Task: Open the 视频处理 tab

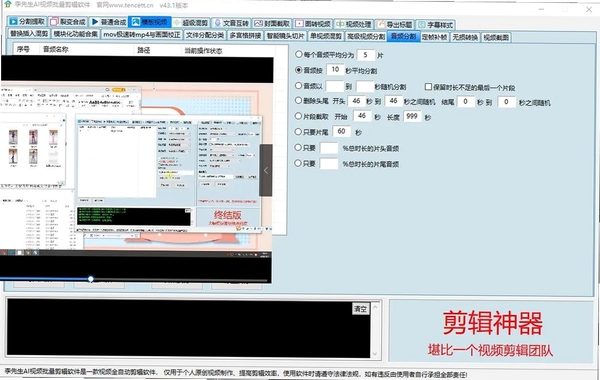Action: [x=354, y=24]
